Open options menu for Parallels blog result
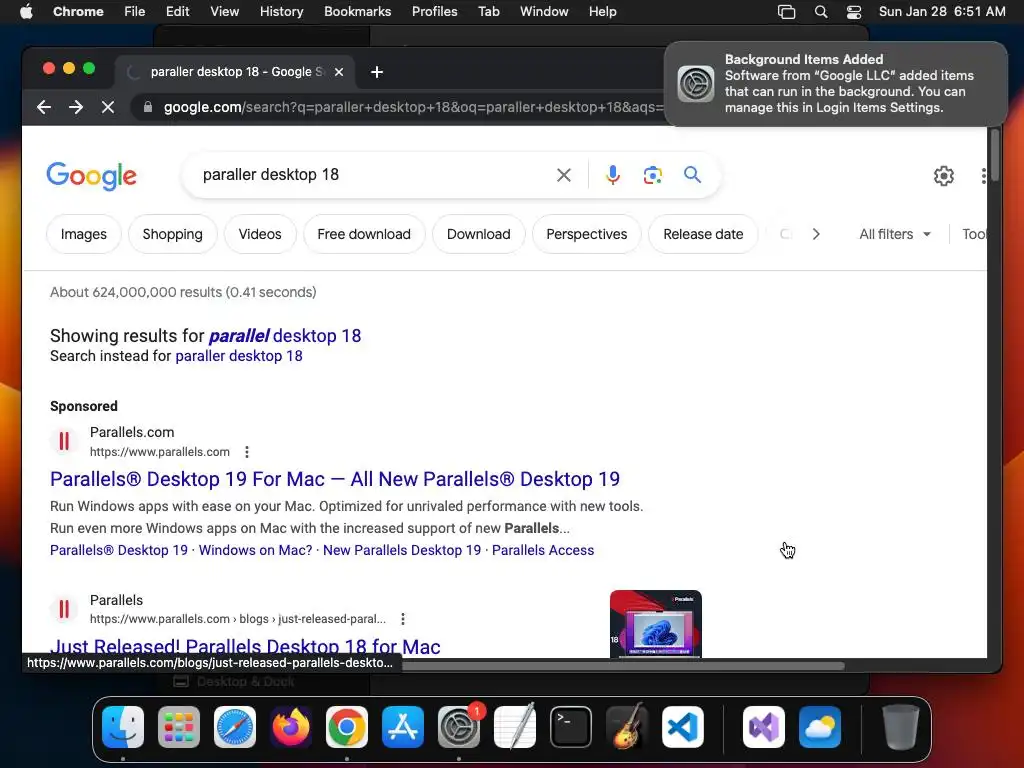Image resolution: width=1024 pixels, height=768 pixels. [403, 618]
